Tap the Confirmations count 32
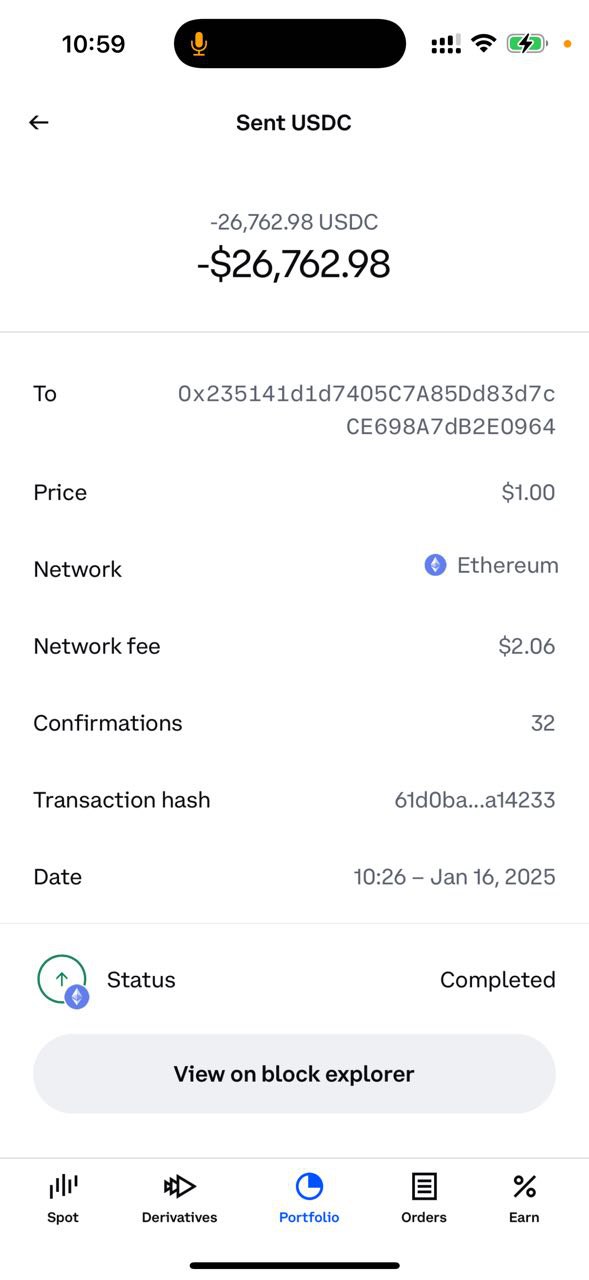Screen dimensions: 589x1280 (x=543, y=723)
